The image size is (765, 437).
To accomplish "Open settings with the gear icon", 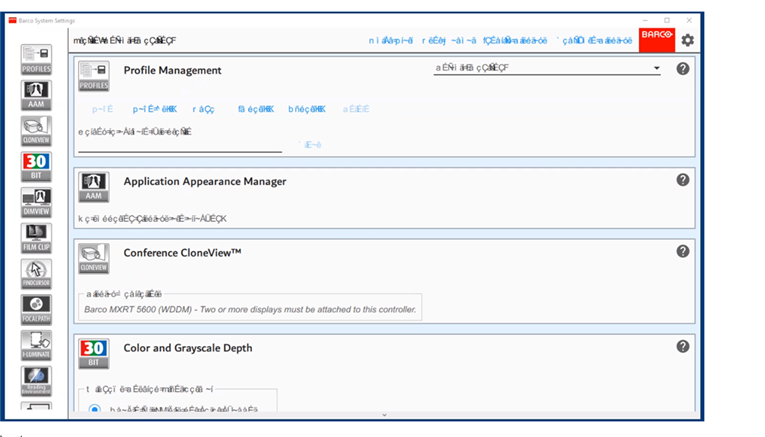I will tap(687, 40).
